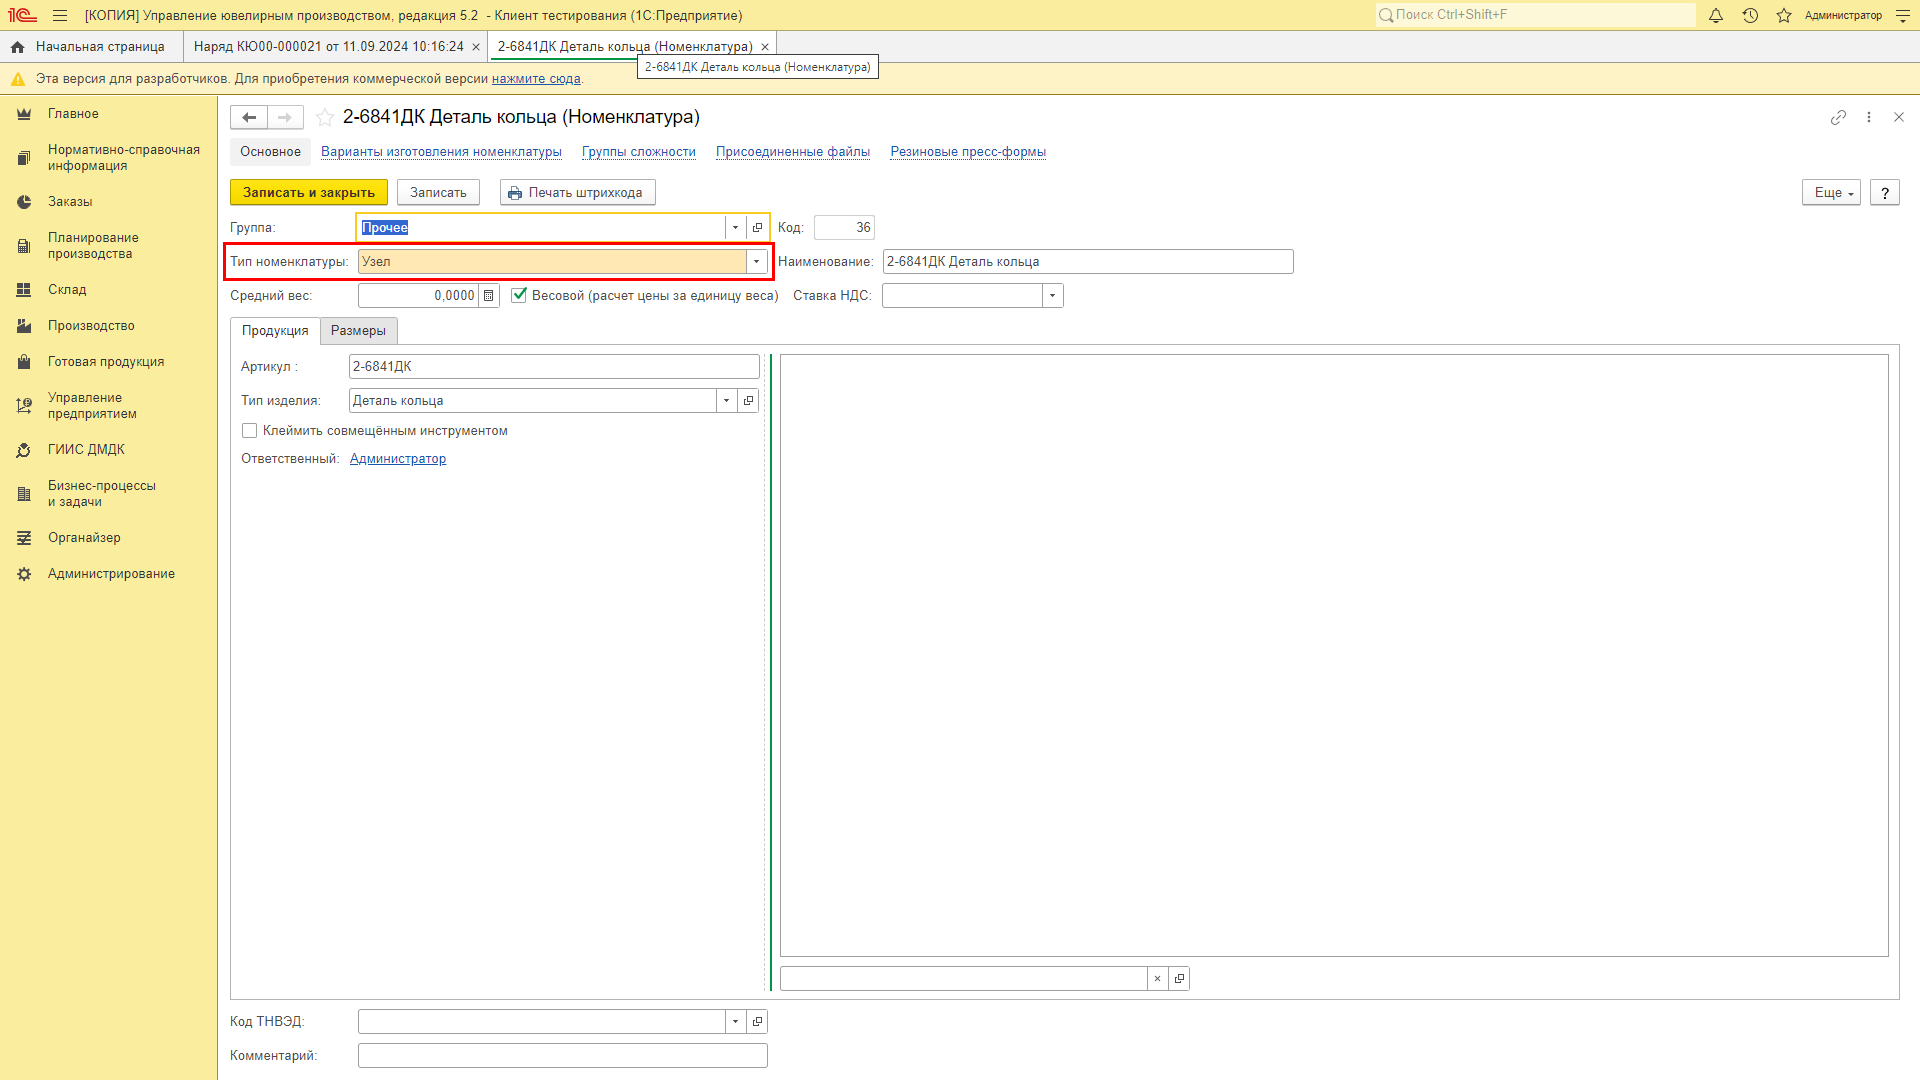Image resolution: width=1920 pixels, height=1080 pixels.
Task: Copy link to this object icon
Action: (1838, 118)
